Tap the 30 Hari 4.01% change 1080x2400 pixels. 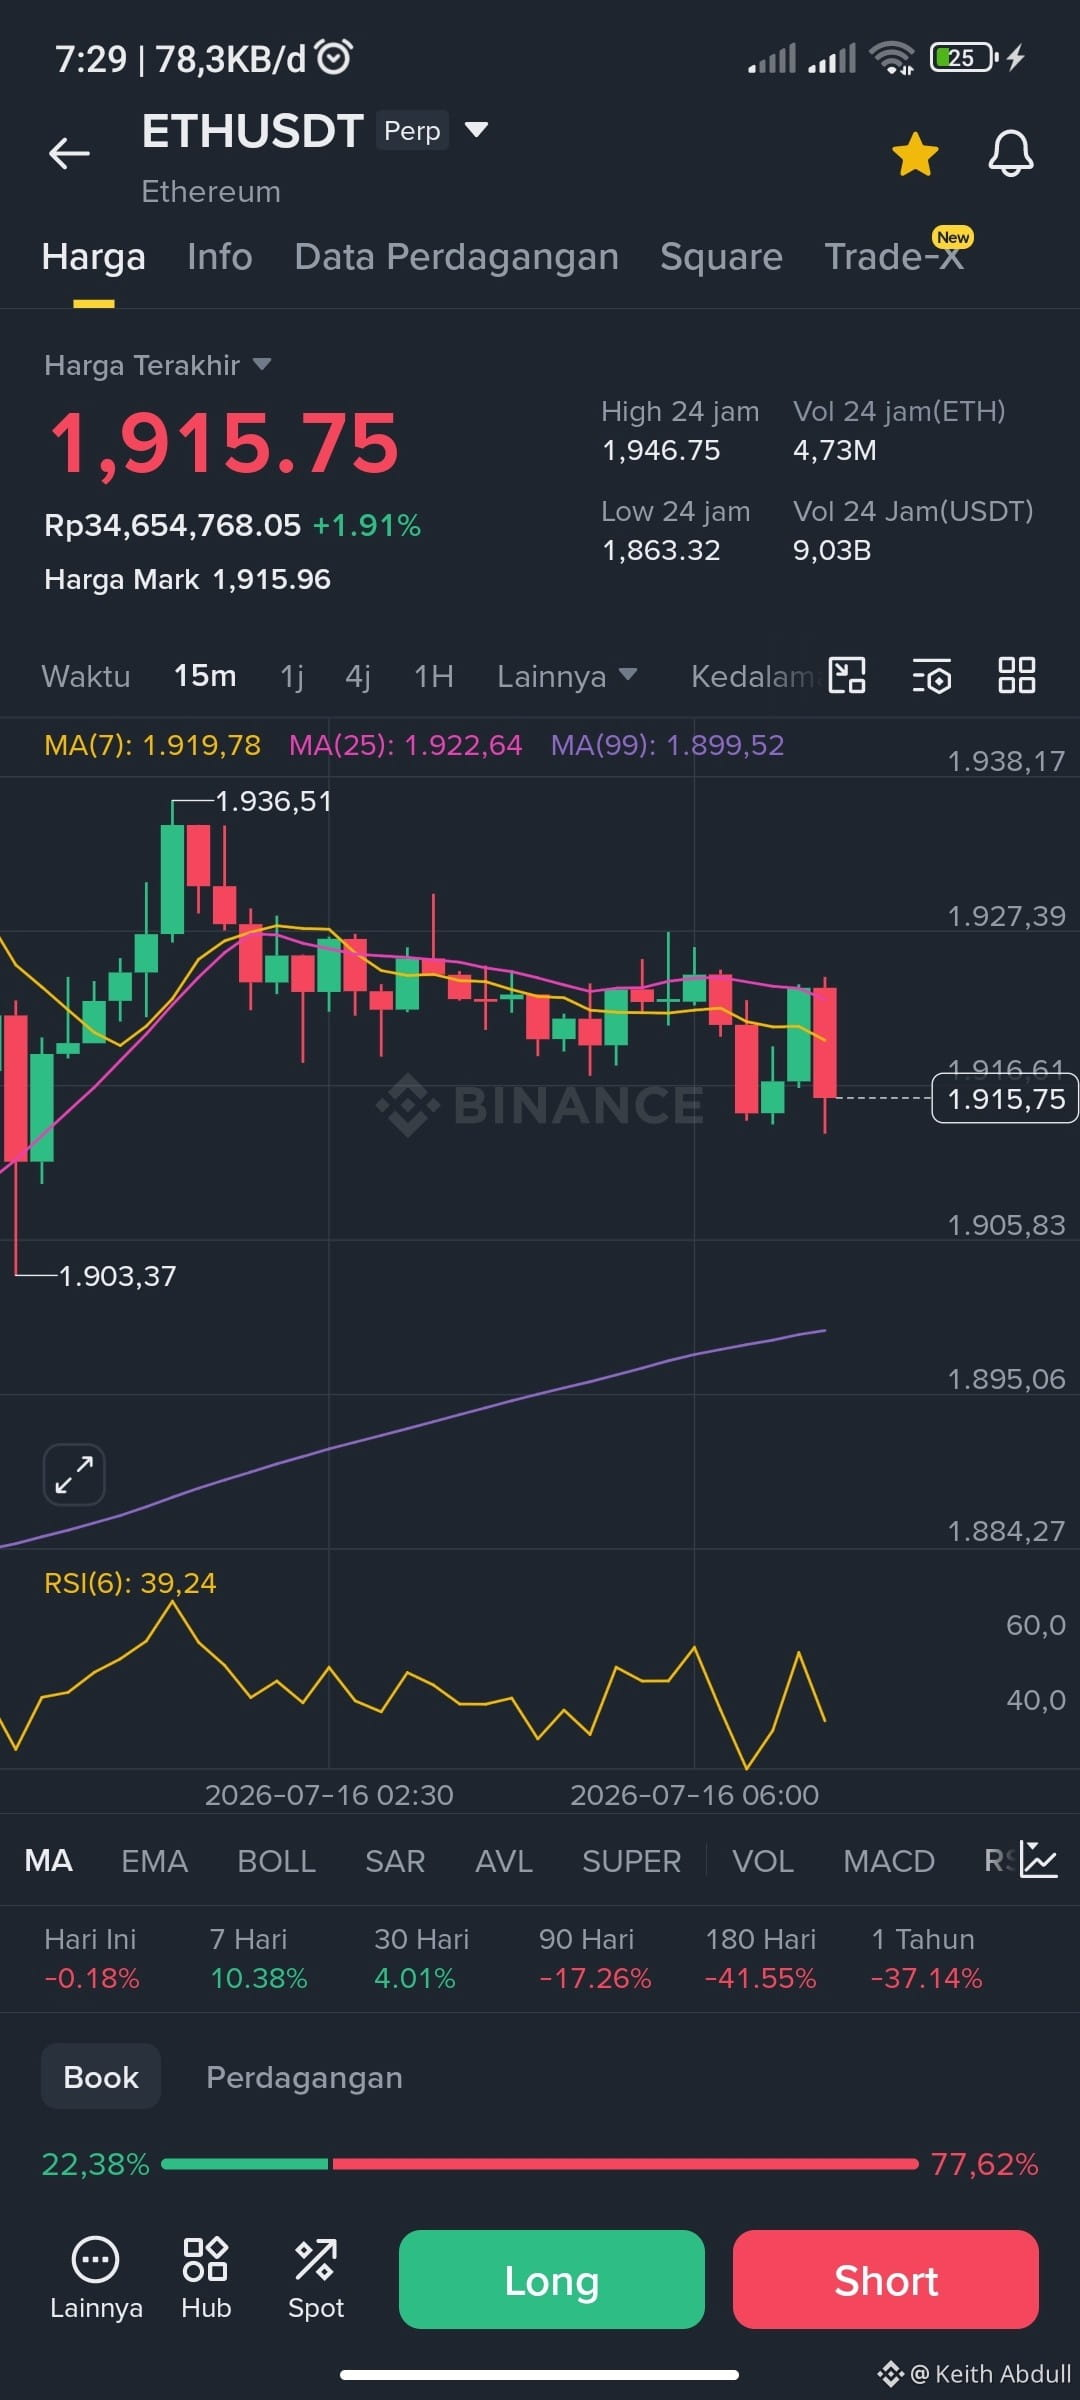pyautogui.click(x=421, y=1958)
